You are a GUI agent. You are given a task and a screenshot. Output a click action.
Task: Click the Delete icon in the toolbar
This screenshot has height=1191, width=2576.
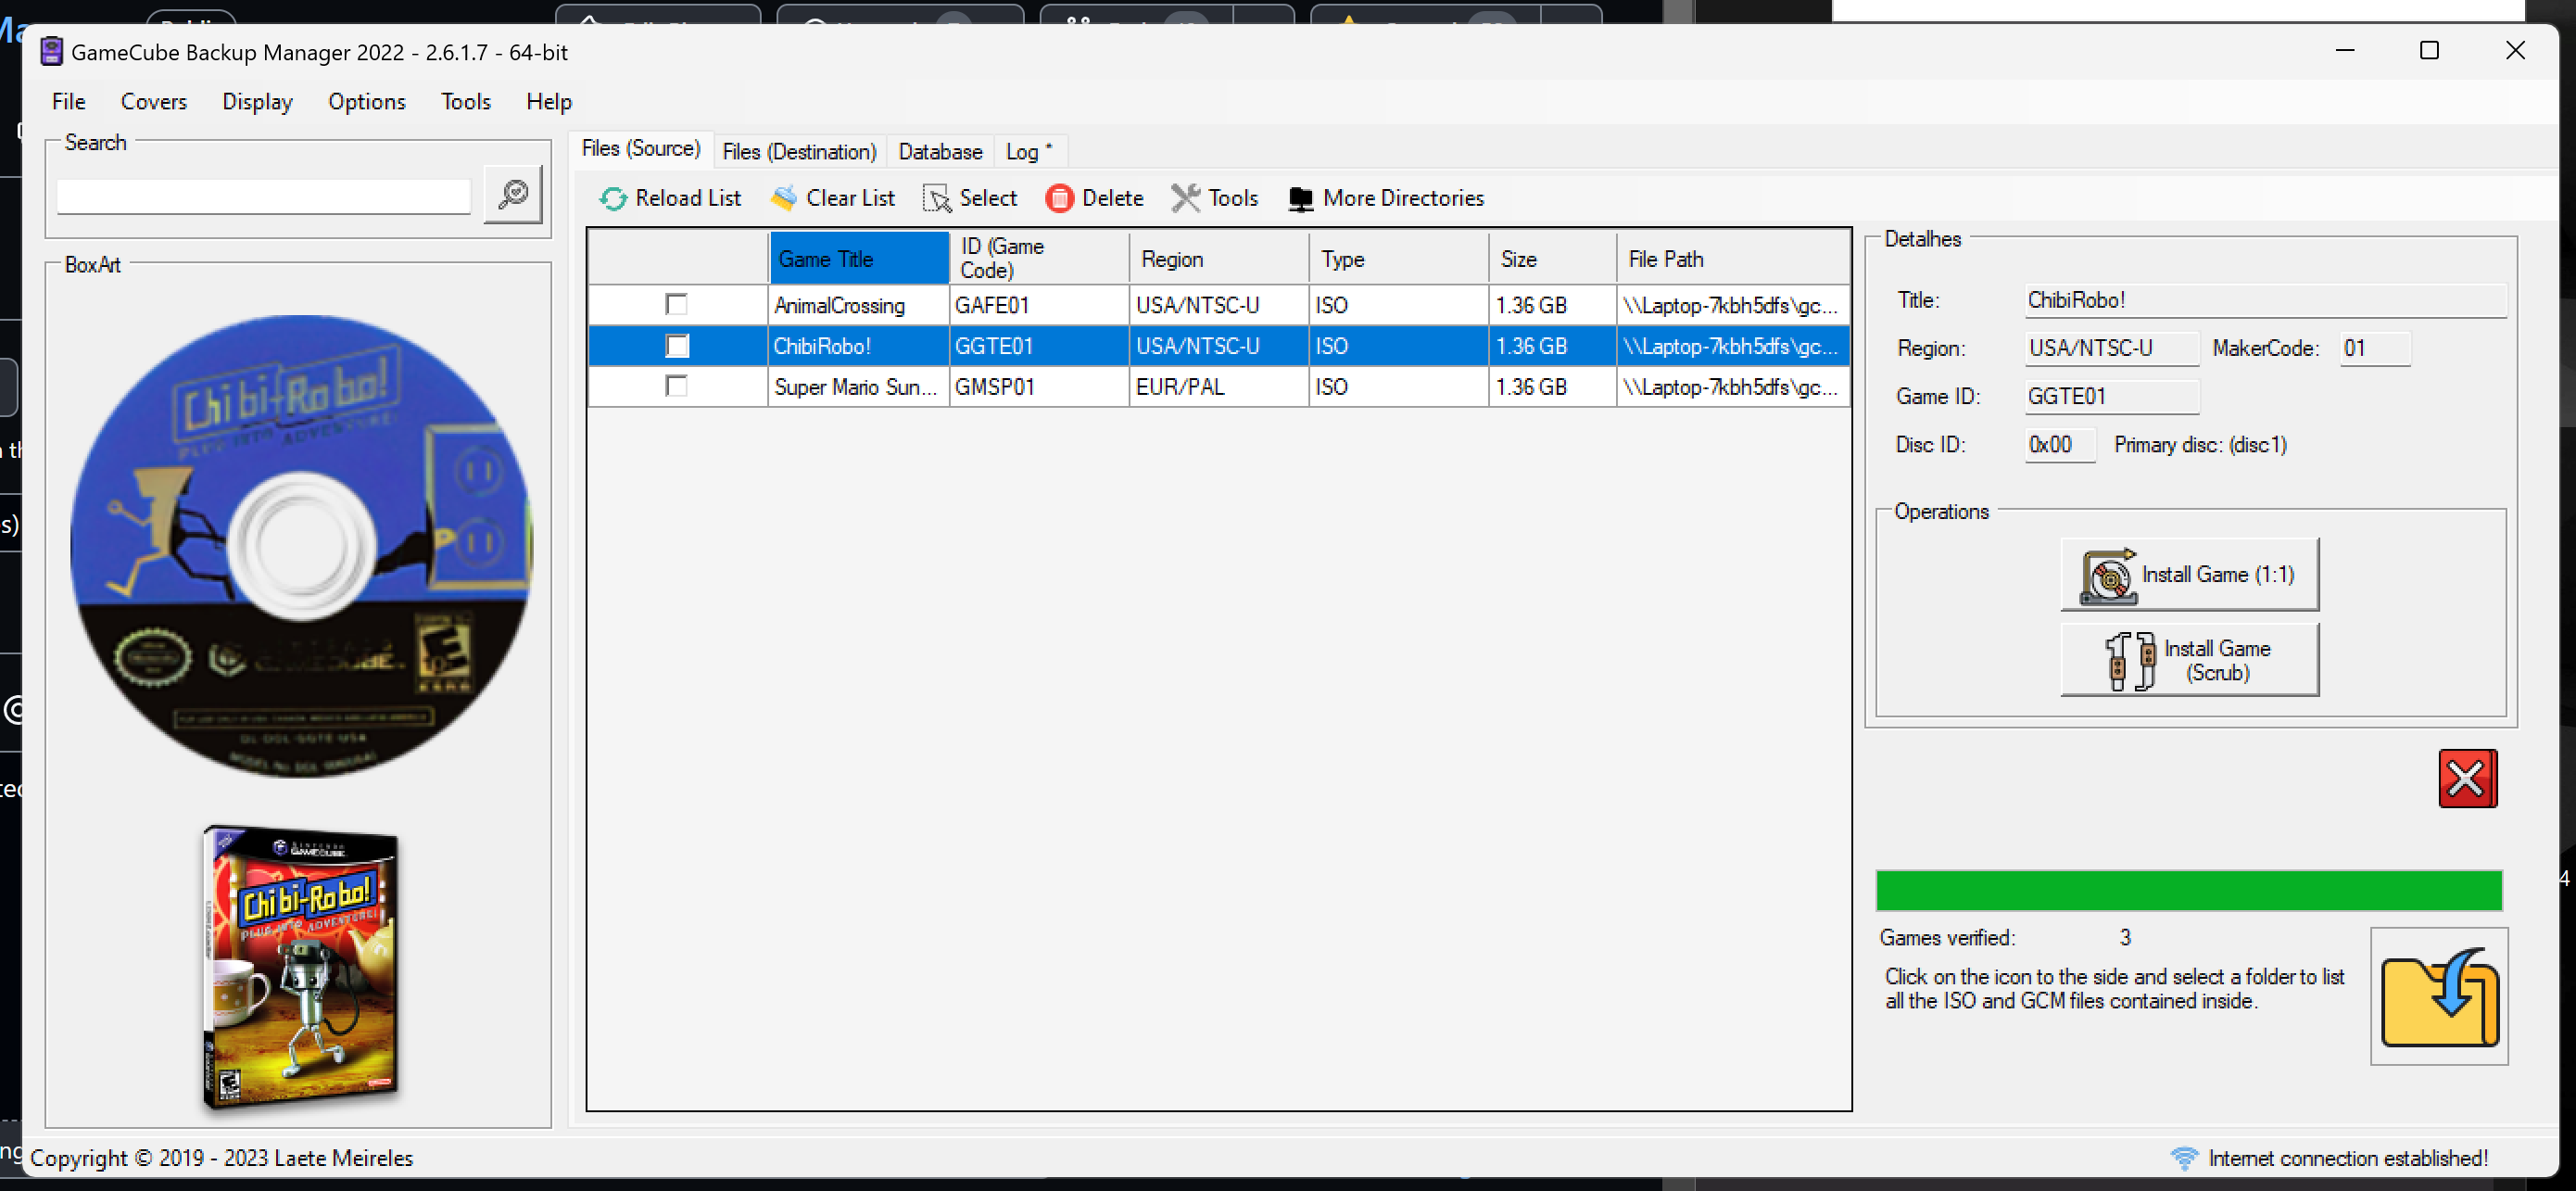1060,198
